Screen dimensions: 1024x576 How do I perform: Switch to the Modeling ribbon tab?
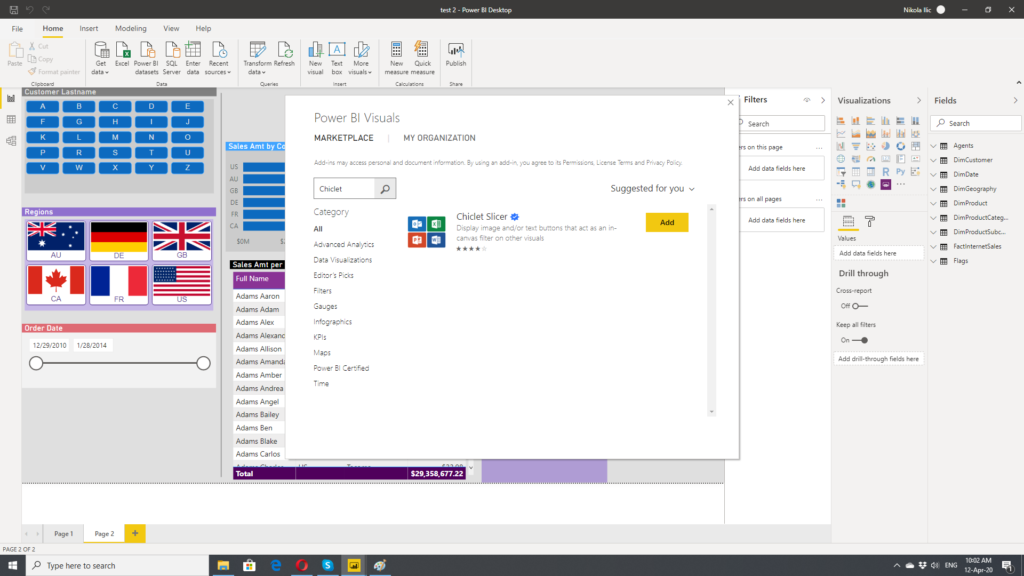131,29
